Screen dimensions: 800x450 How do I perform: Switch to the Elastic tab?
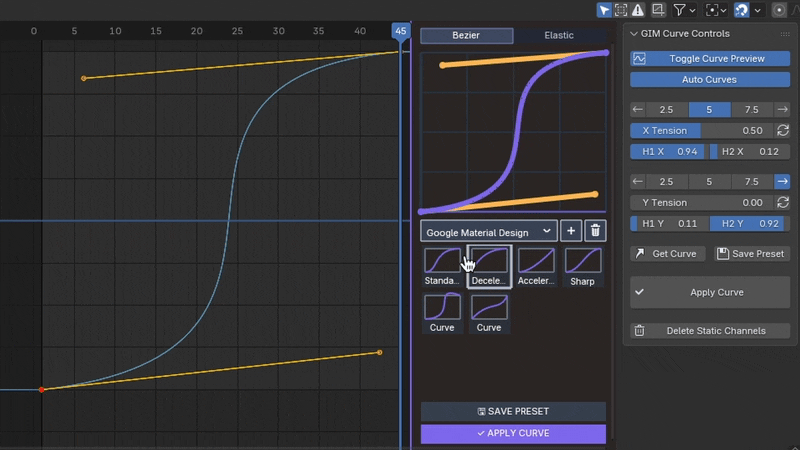559,35
